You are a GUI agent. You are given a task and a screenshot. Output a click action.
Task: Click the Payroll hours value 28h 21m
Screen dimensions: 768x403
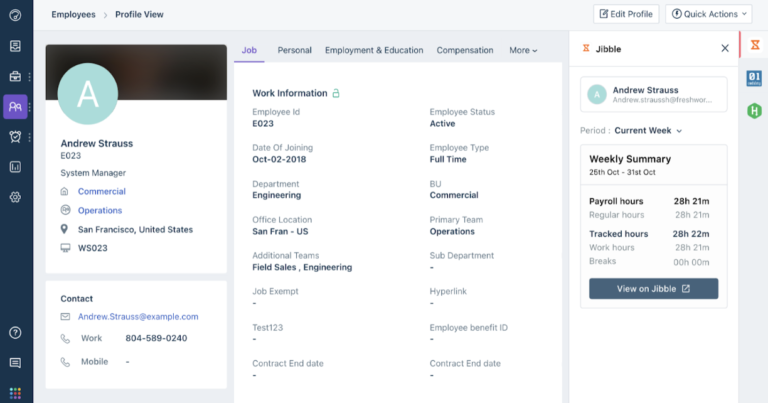(x=691, y=201)
